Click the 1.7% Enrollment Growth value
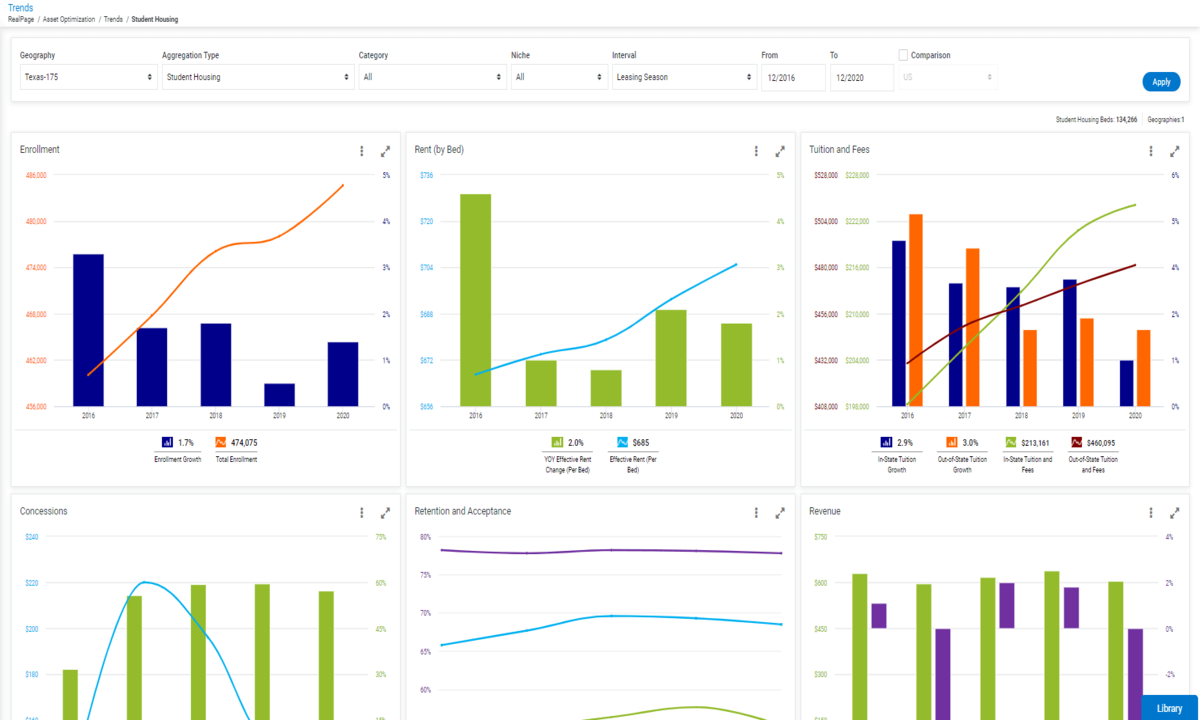This screenshot has height=720, width=1200. pyautogui.click(x=186, y=442)
